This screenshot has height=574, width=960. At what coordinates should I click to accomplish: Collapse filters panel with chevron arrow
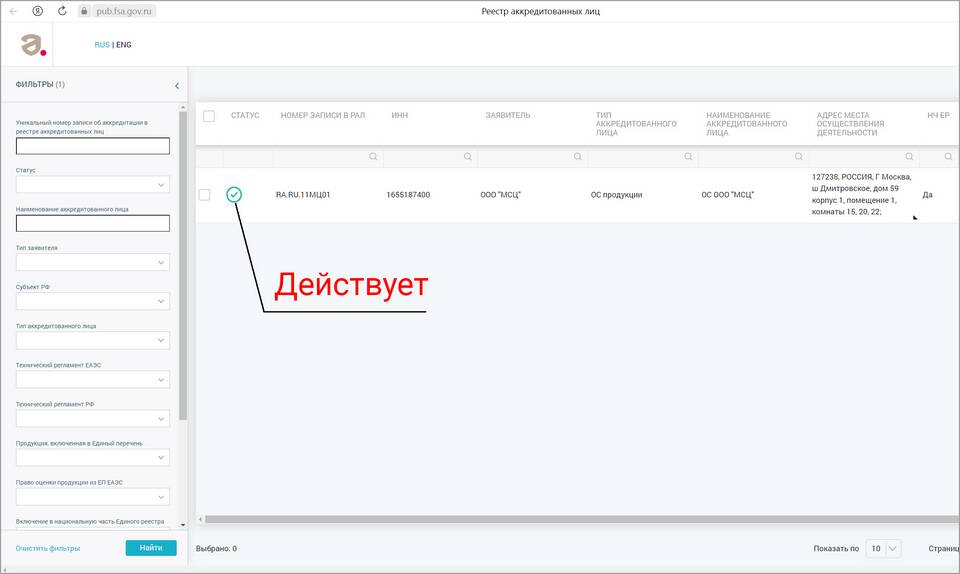pos(177,86)
